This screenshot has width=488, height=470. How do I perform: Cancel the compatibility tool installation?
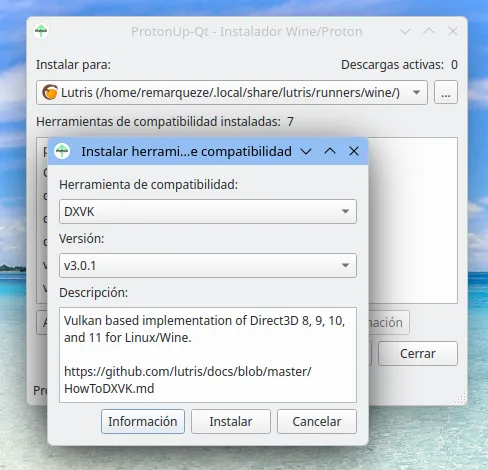point(317,422)
